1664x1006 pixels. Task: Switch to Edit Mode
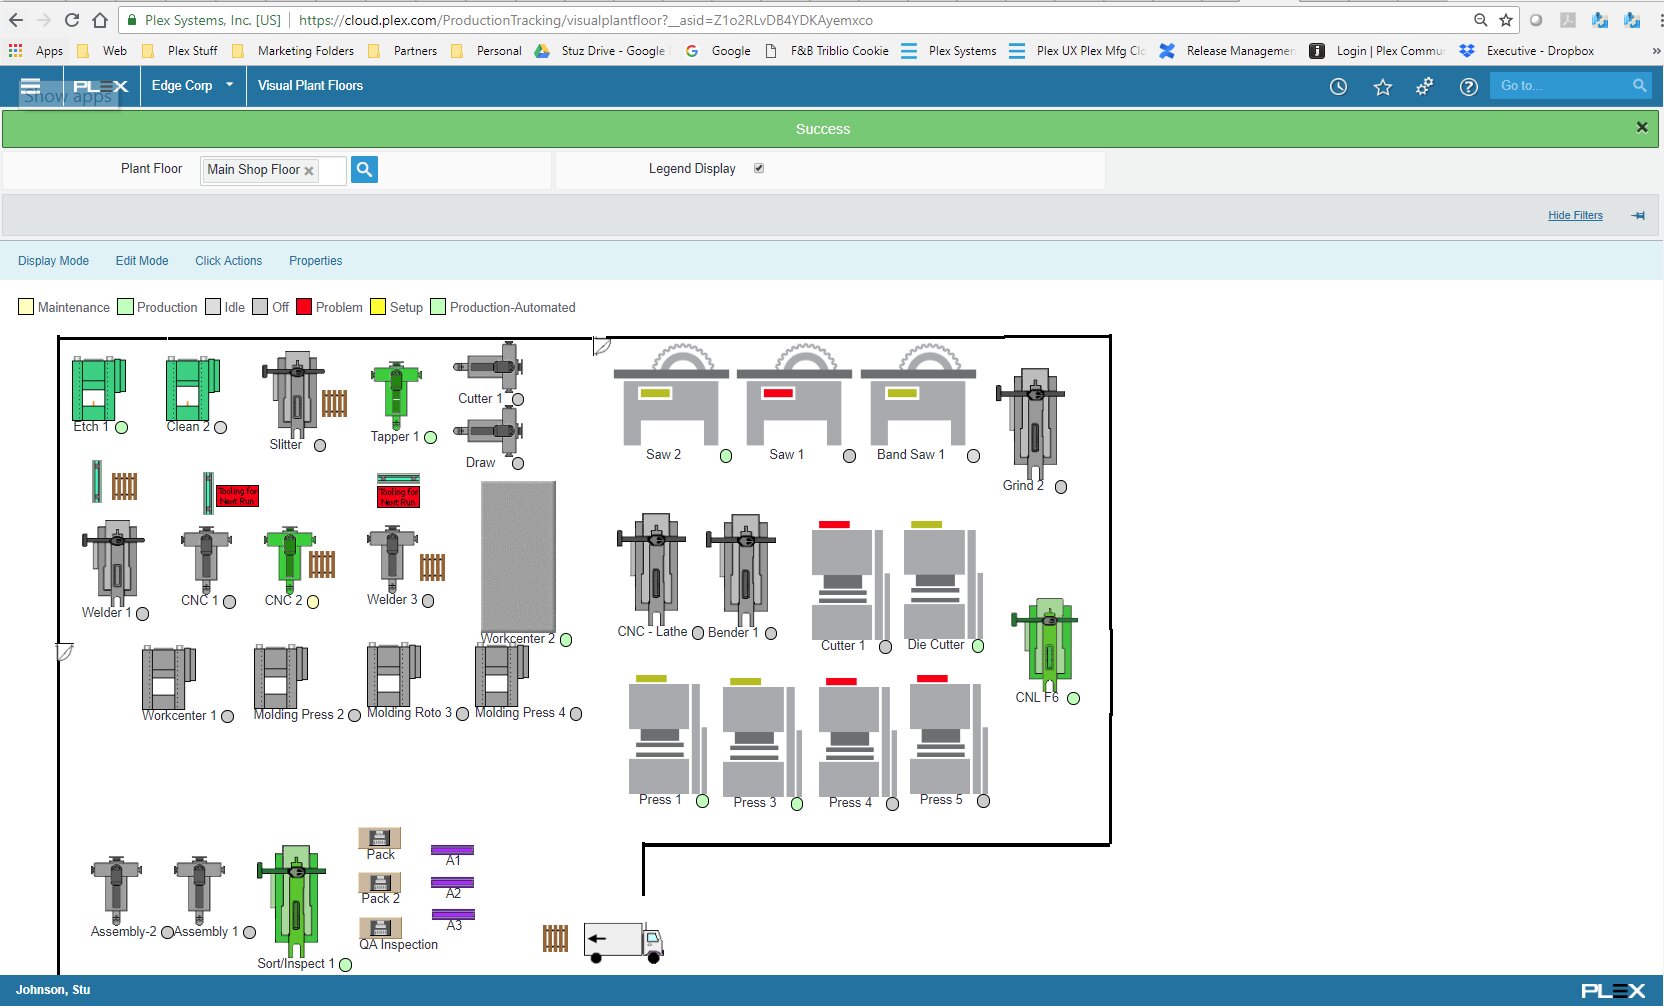(x=141, y=261)
